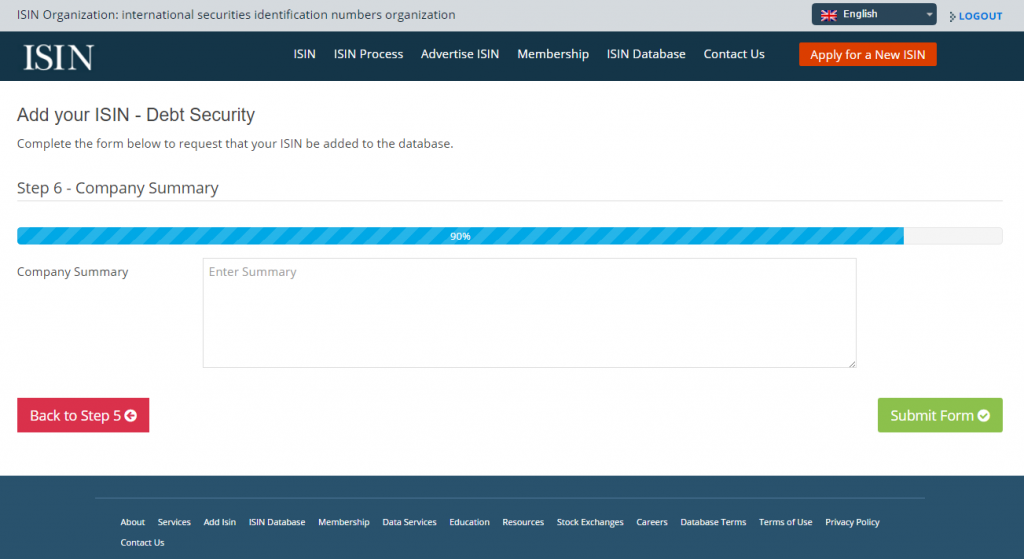The image size is (1024, 559).
Task: Click the UK flag language icon
Action: (829, 15)
